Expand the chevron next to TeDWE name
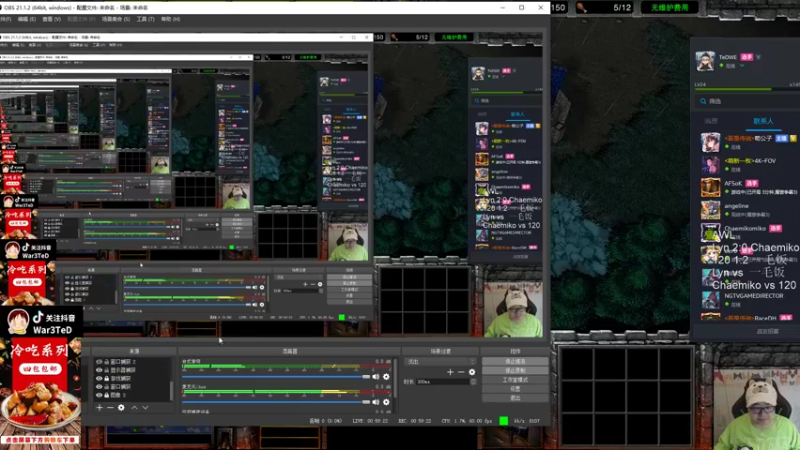The height and width of the screenshot is (450, 800). pyautogui.click(x=759, y=57)
